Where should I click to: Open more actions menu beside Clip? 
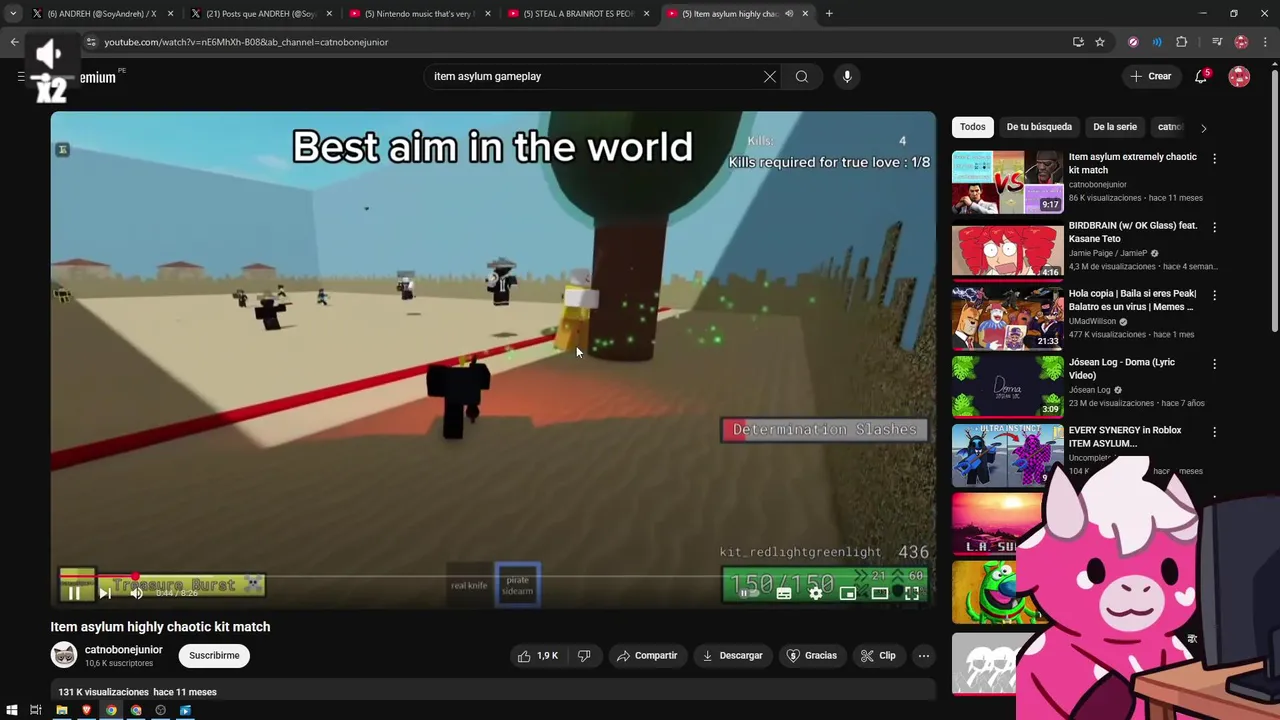[924, 656]
